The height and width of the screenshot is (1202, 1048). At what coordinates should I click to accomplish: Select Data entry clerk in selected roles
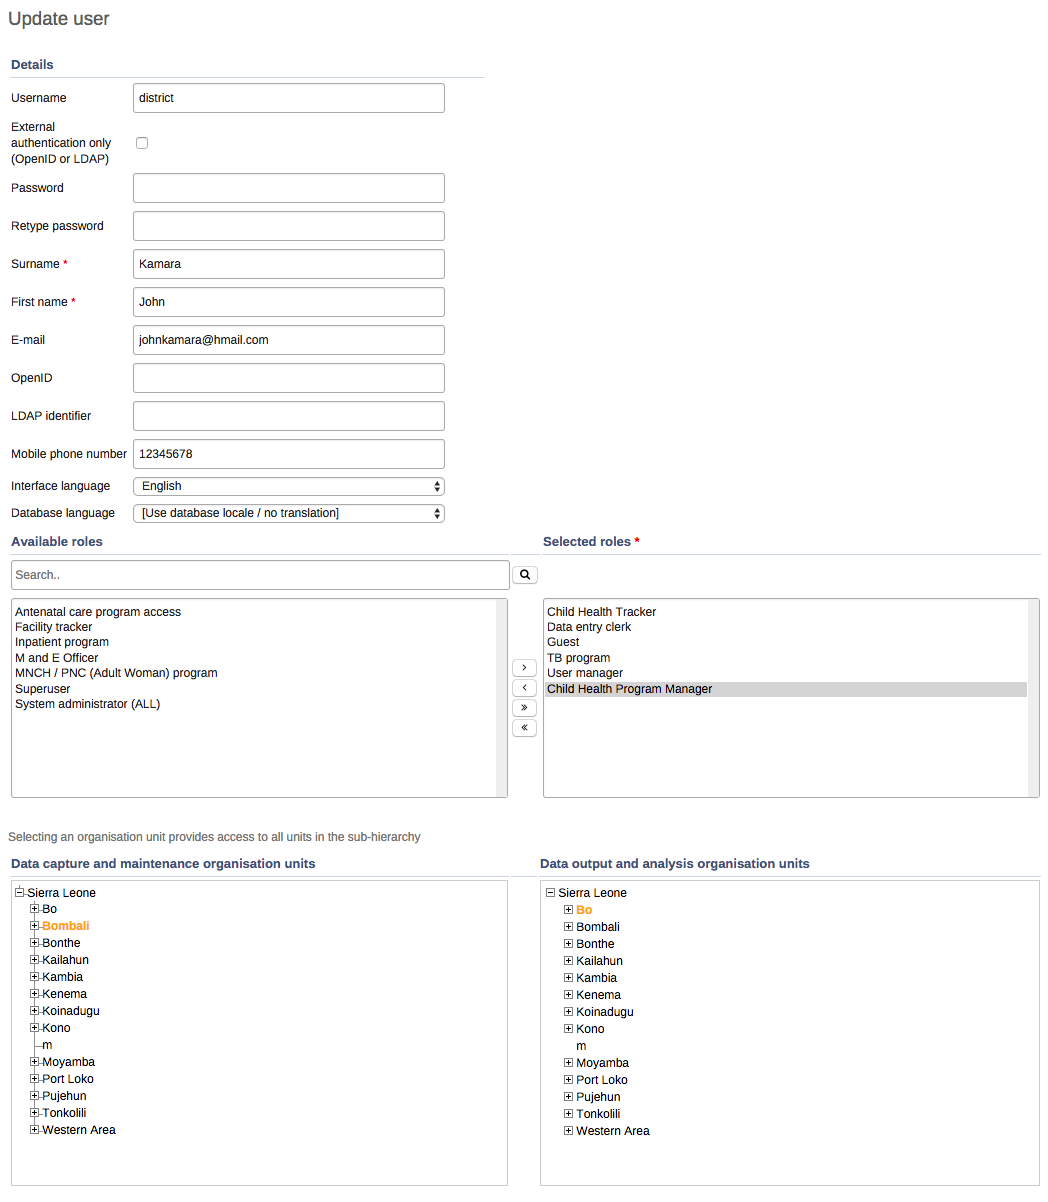(589, 627)
